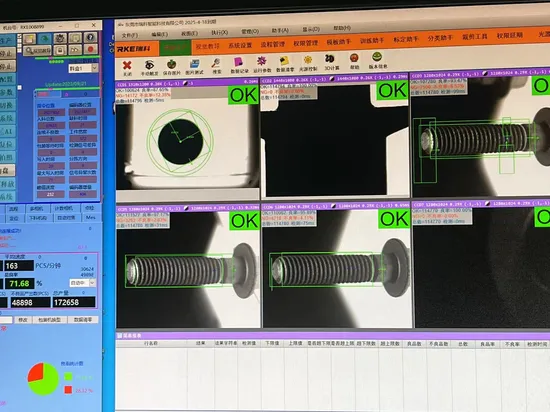Click the question mark help icon in left window
This screenshot has height=412, width=550.
90,37
